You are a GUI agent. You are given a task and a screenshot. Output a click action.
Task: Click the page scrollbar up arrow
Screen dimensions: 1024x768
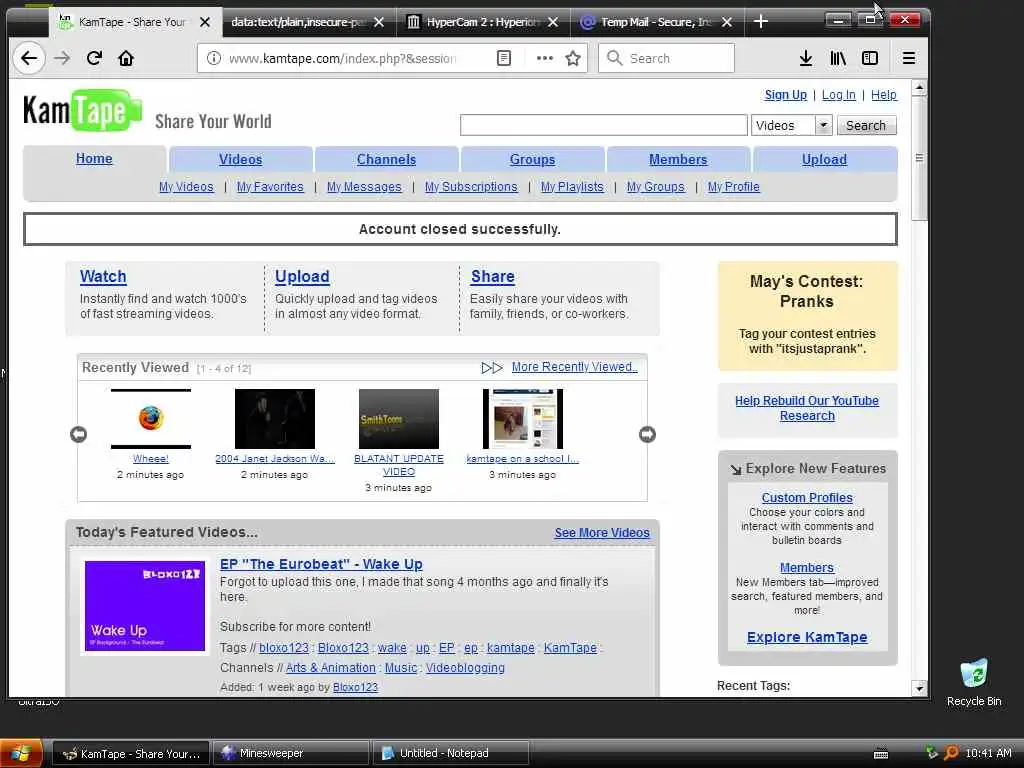point(920,87)
